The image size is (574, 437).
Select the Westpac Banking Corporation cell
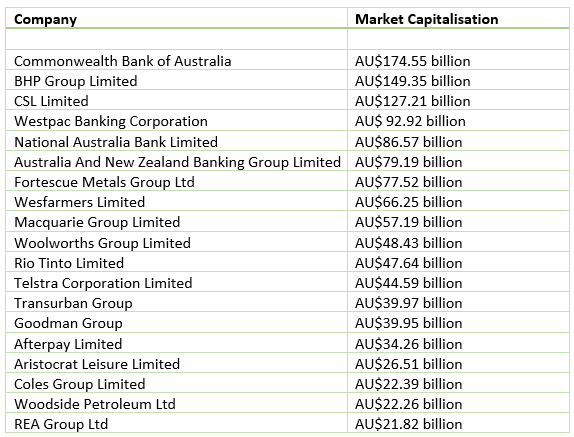click(x=176, y=121)
